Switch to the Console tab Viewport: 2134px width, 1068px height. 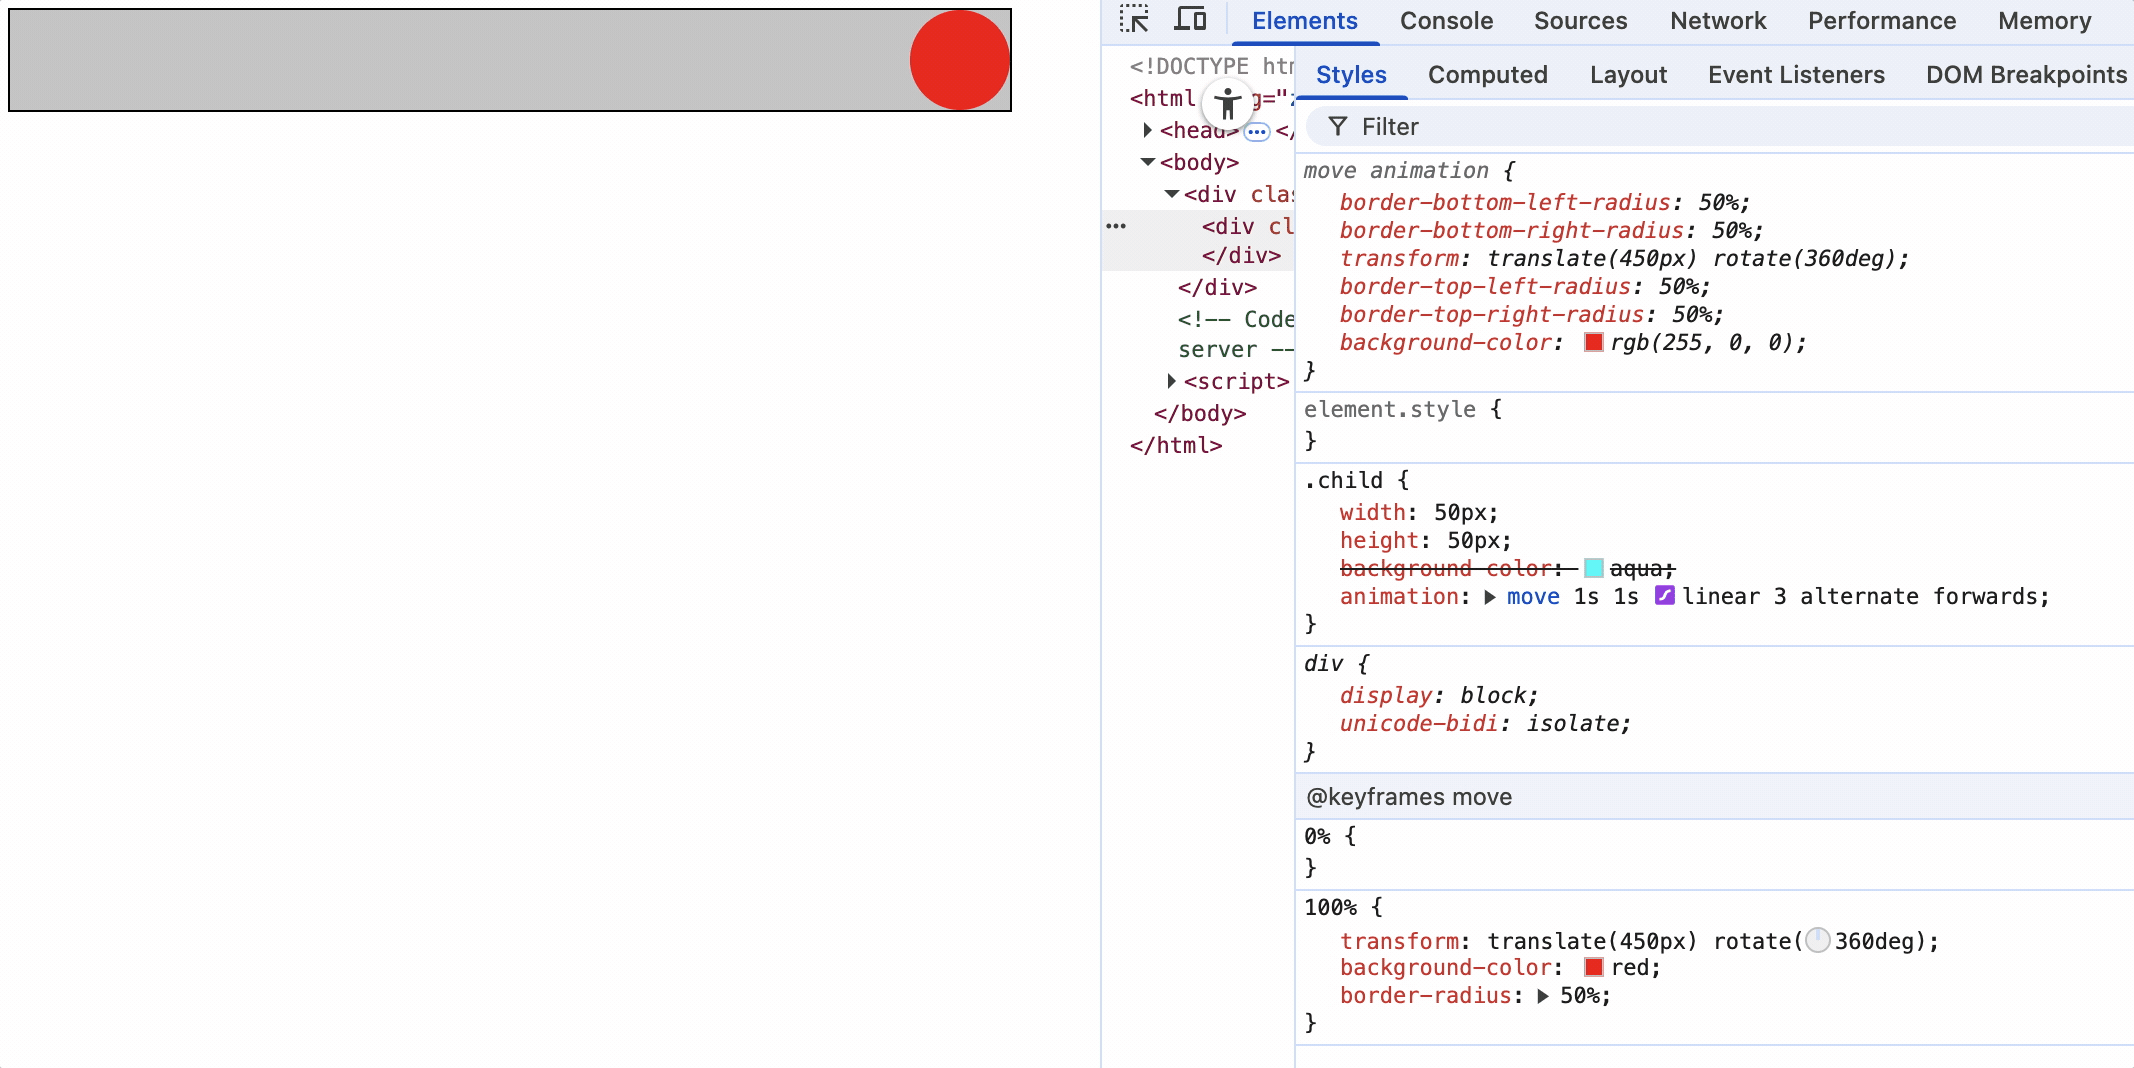(1446, 21)
